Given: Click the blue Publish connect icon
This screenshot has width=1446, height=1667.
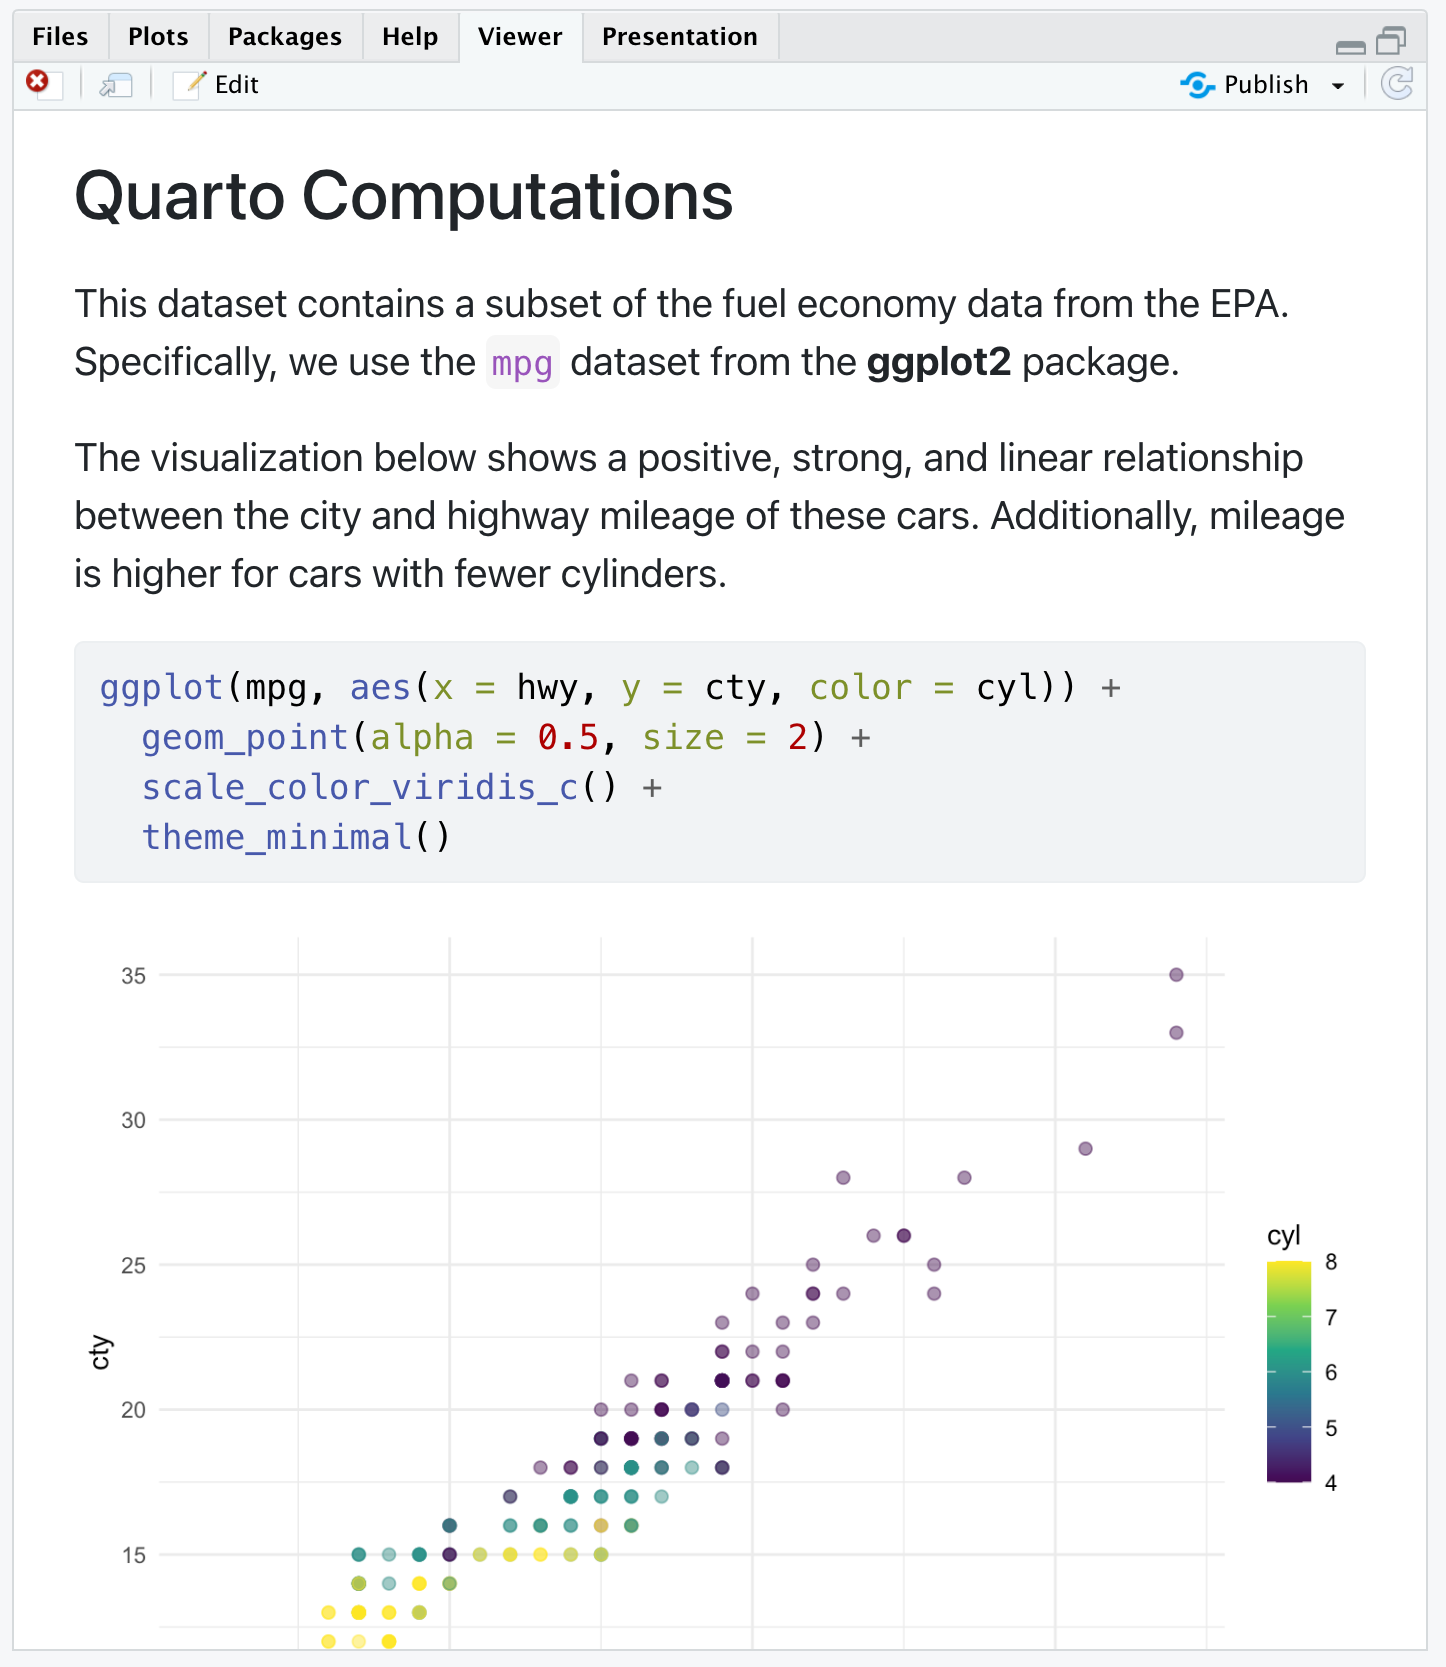Looking at the screenshot, I should (x=1196, y=85).
